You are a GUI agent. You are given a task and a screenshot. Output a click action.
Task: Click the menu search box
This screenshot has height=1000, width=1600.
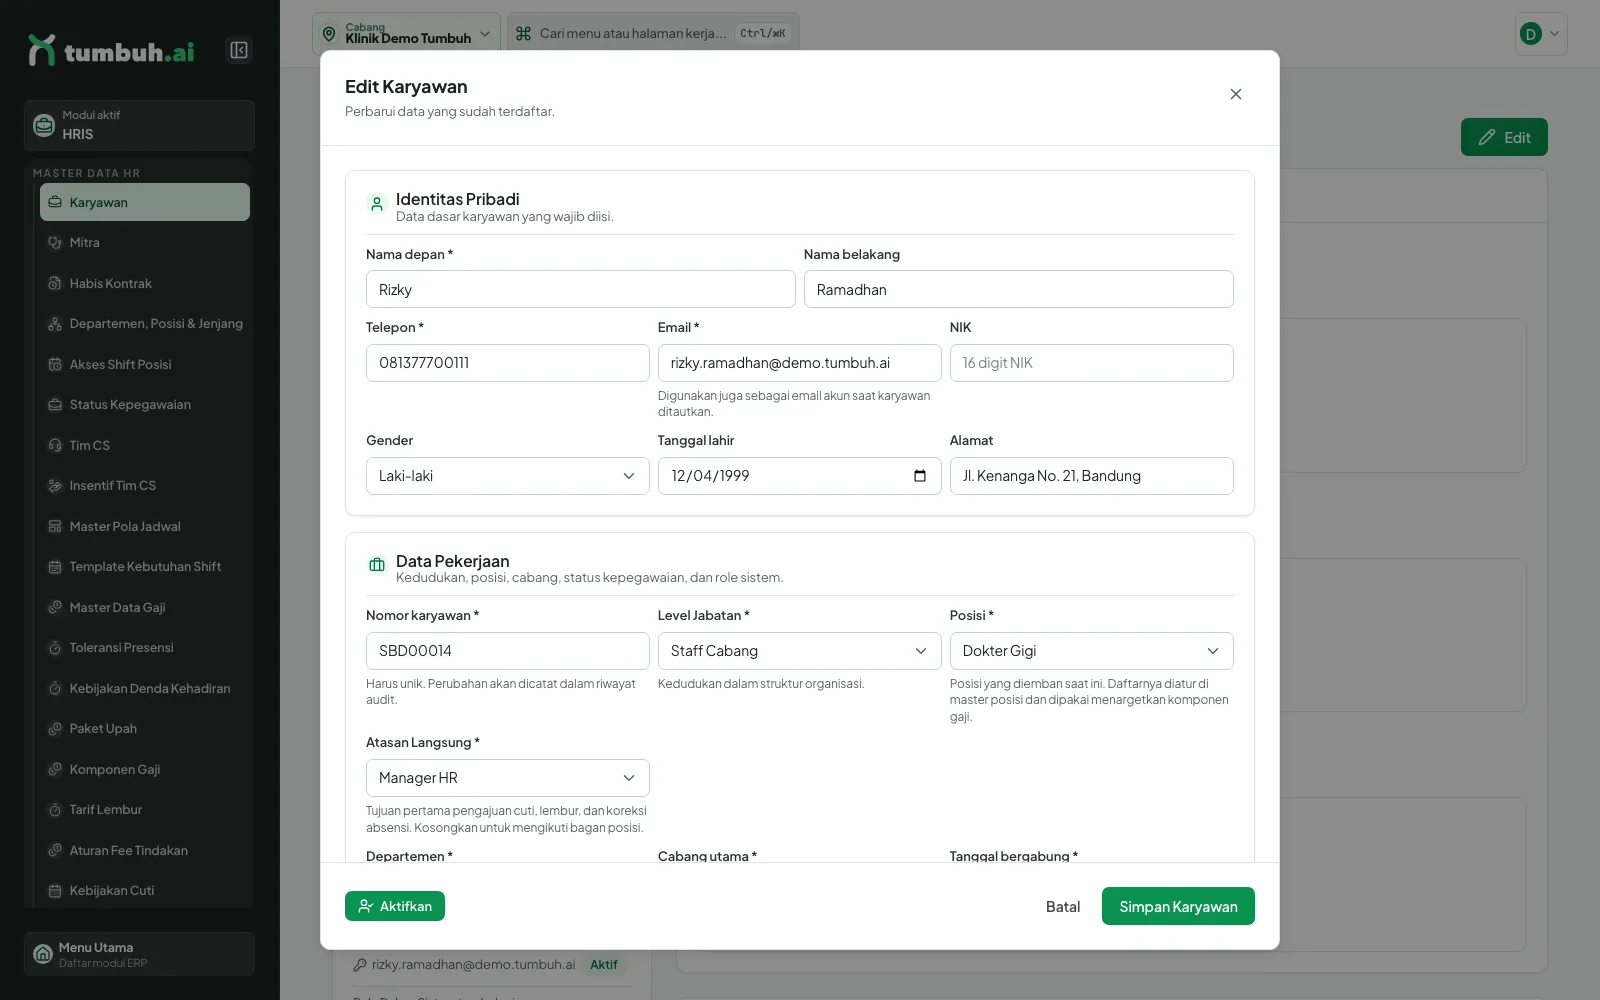[x=653, y=33]
